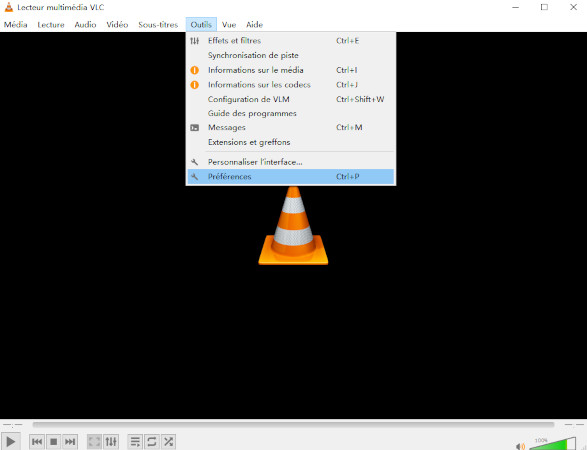
Task: Toggle fullscreen video mode button
Action: (x=94, y=442)
